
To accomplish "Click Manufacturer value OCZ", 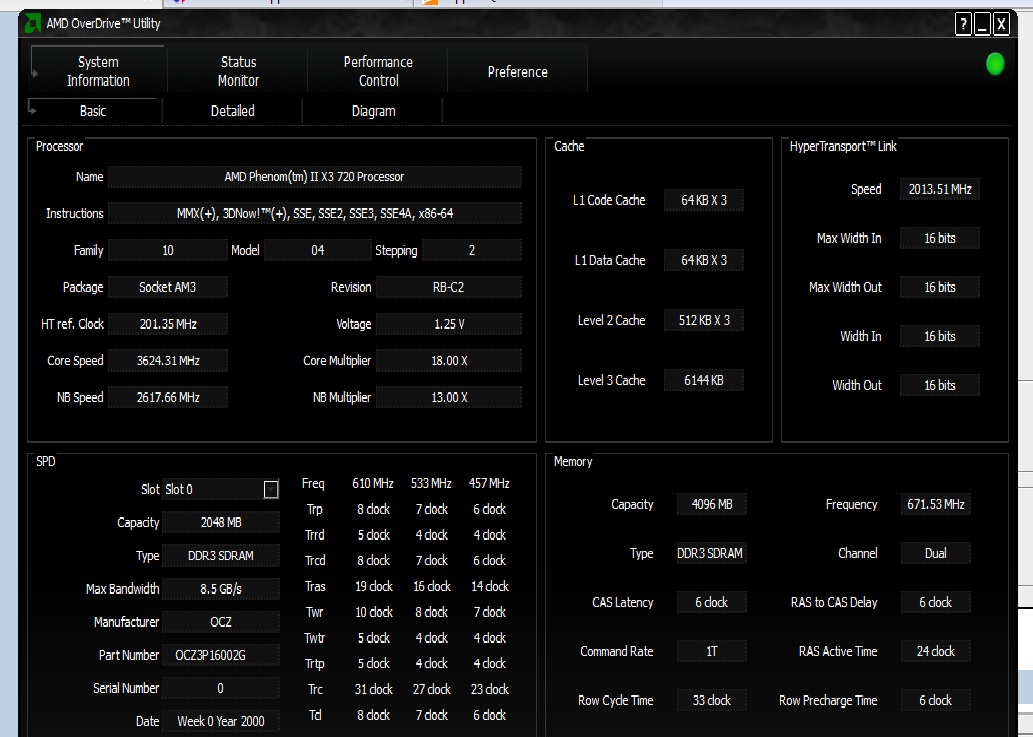I will [x=221, y=622].
